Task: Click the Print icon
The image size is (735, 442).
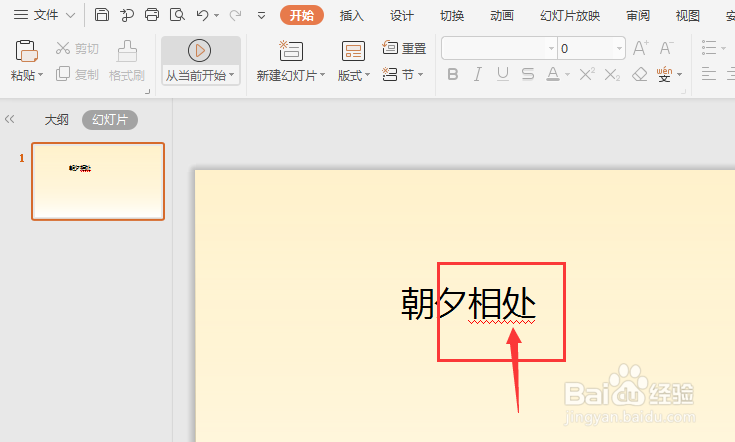Action: click(152, 15)
